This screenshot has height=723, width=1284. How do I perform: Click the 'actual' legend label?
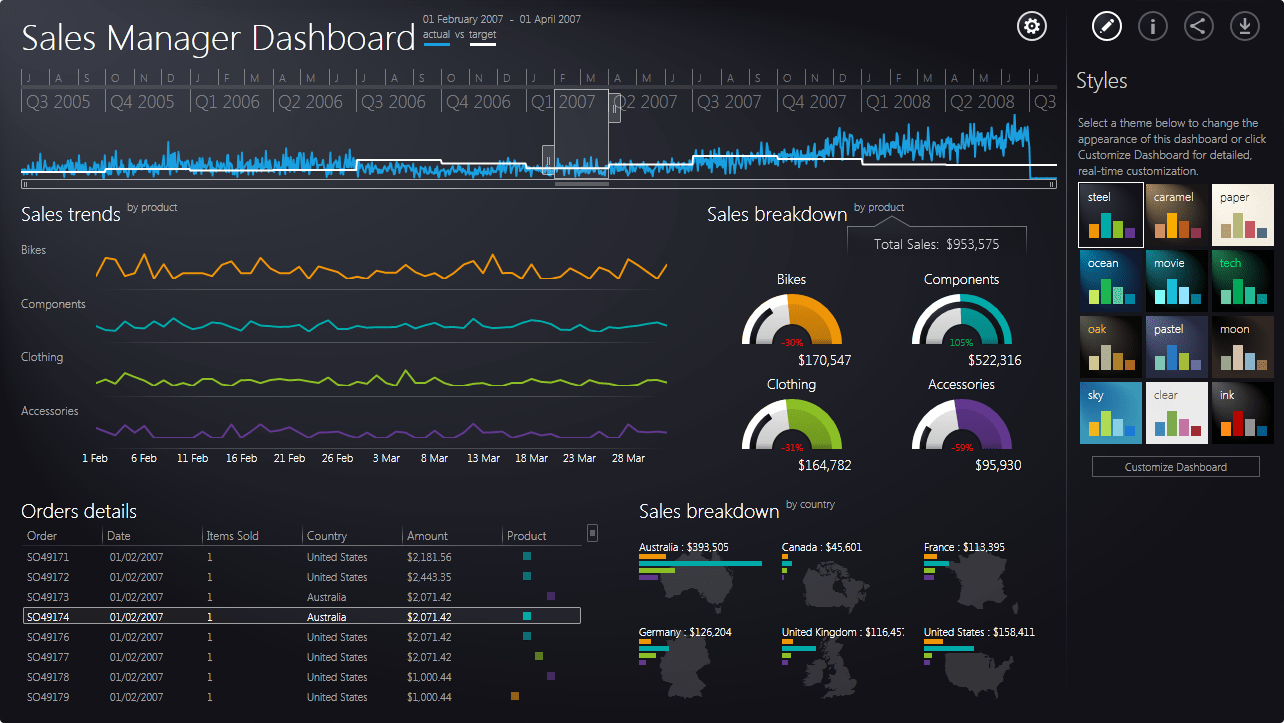click(x=436, y=35)
